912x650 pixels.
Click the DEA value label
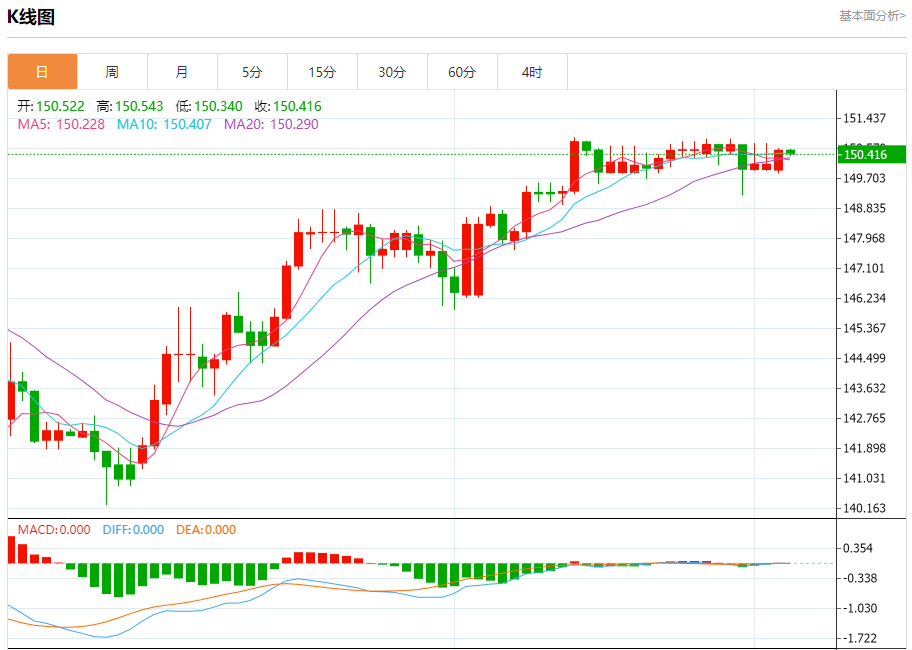[x=206, y=530]
